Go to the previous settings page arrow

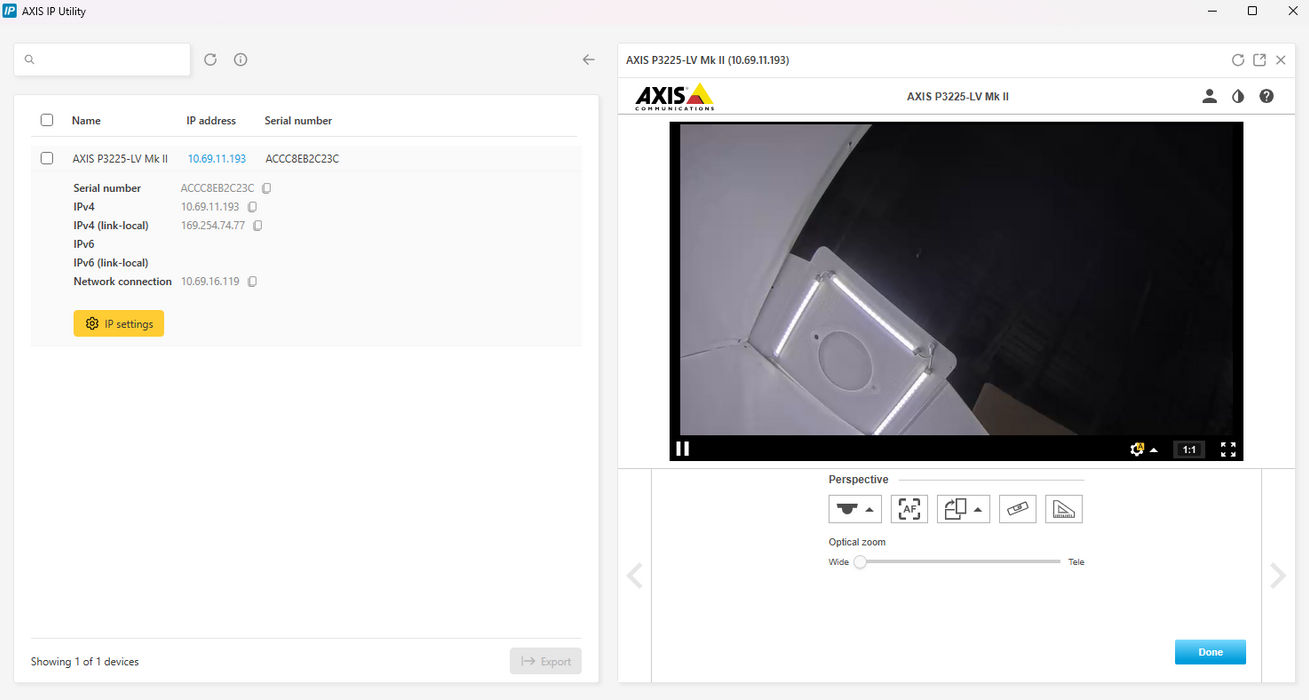tap(634, 575)
